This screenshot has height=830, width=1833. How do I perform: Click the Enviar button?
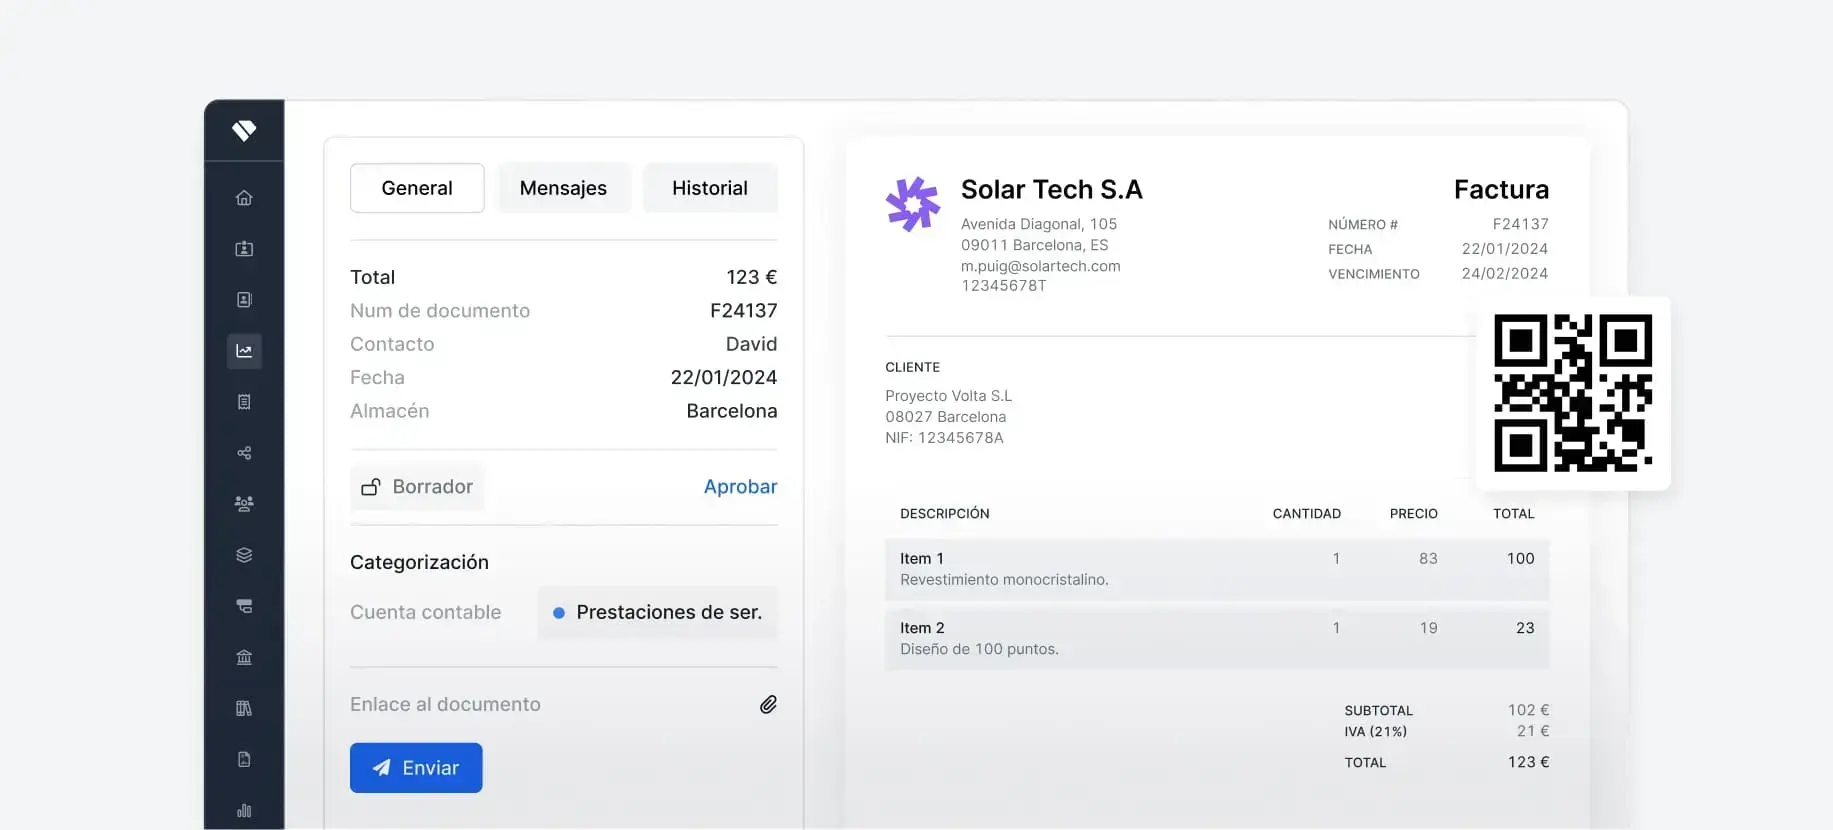416,768
